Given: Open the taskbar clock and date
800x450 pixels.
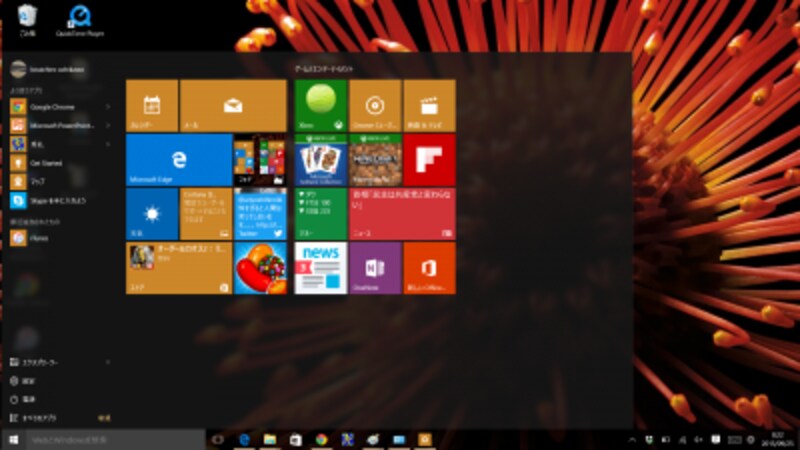Looking at the screenshot, I should tap(777, 439).
